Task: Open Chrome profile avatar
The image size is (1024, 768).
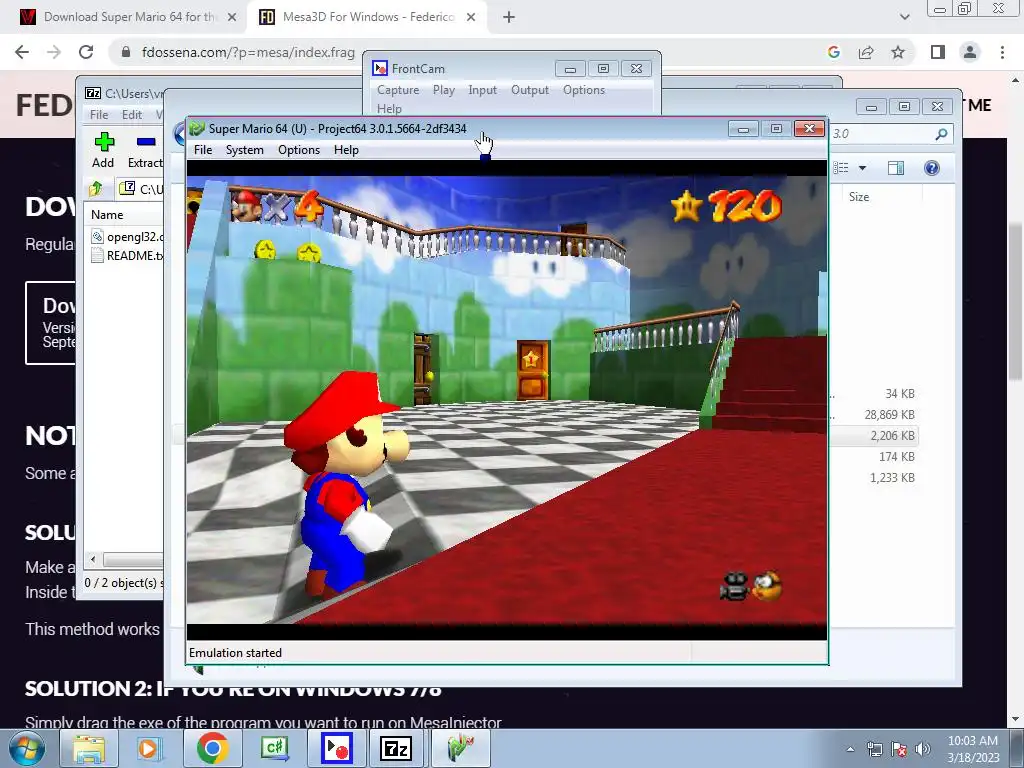Action: point(970,52)
